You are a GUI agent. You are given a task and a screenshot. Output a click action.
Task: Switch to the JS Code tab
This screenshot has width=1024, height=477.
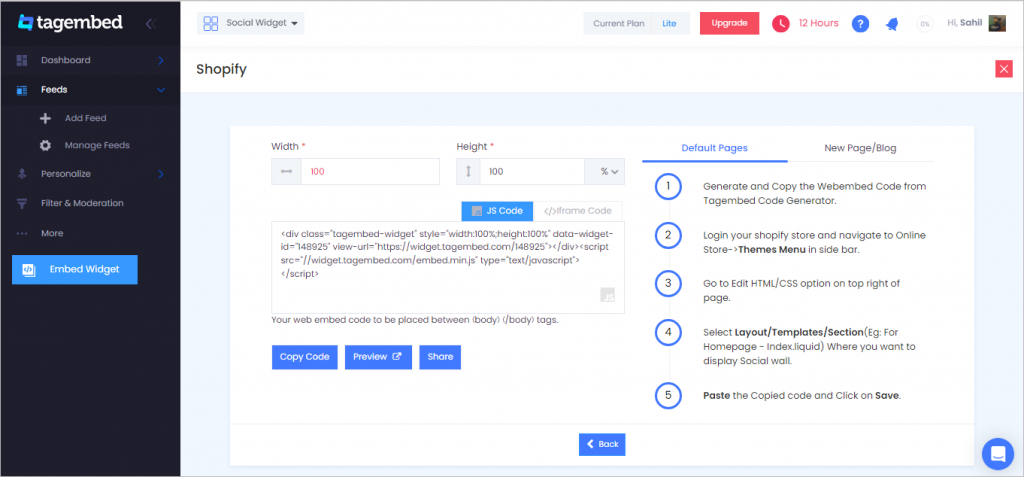(x=498, y=211)
